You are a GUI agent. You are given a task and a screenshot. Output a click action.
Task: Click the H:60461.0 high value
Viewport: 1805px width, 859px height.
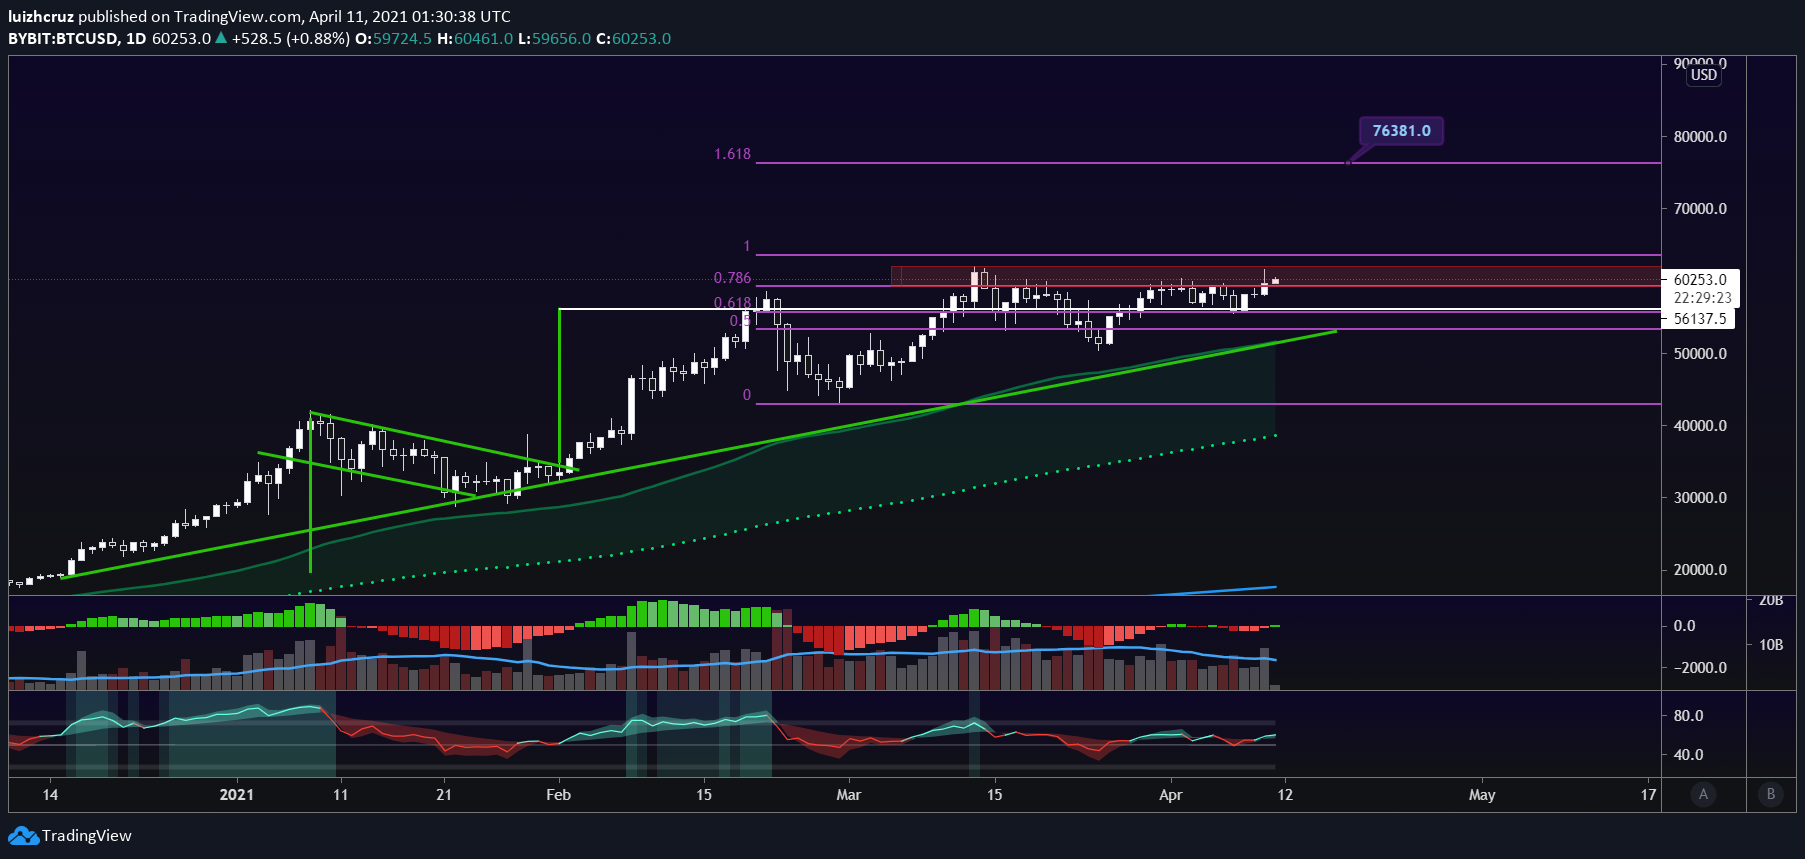pos(475,38)
